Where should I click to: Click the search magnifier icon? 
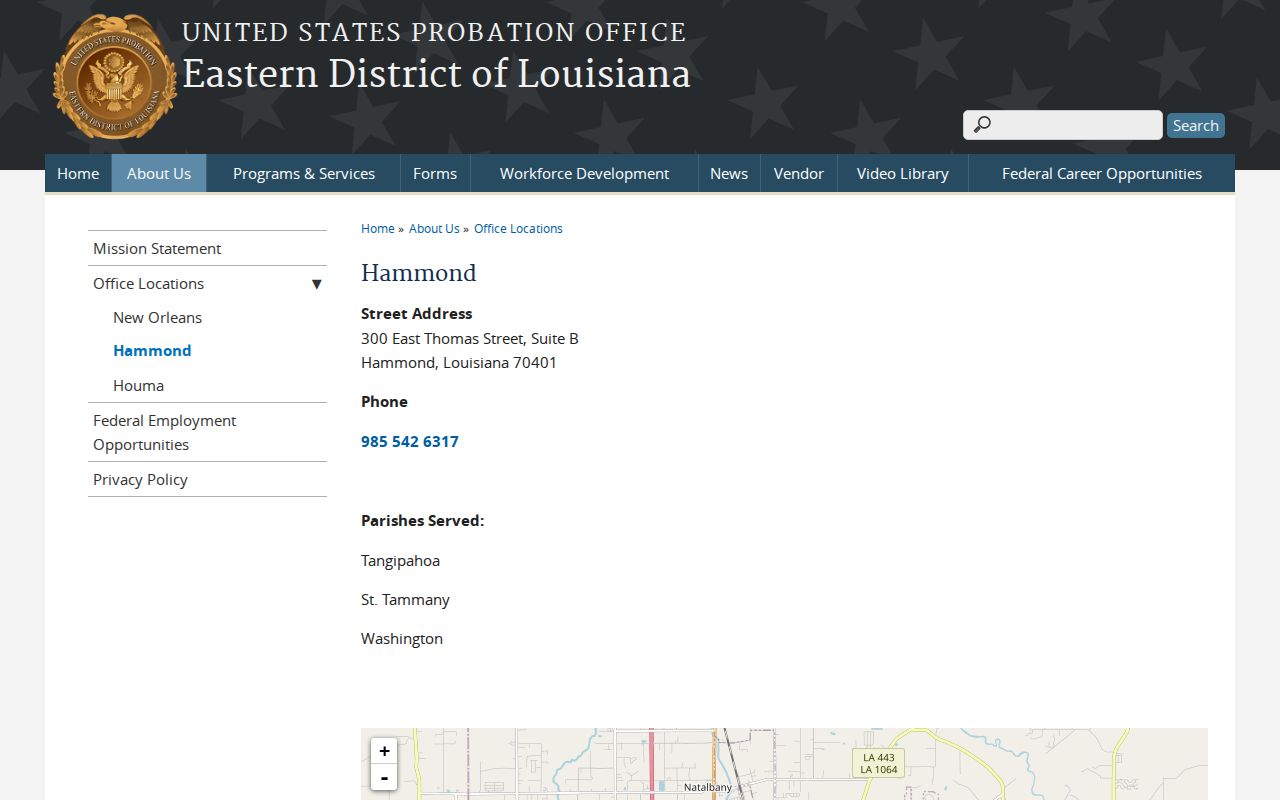982,125
